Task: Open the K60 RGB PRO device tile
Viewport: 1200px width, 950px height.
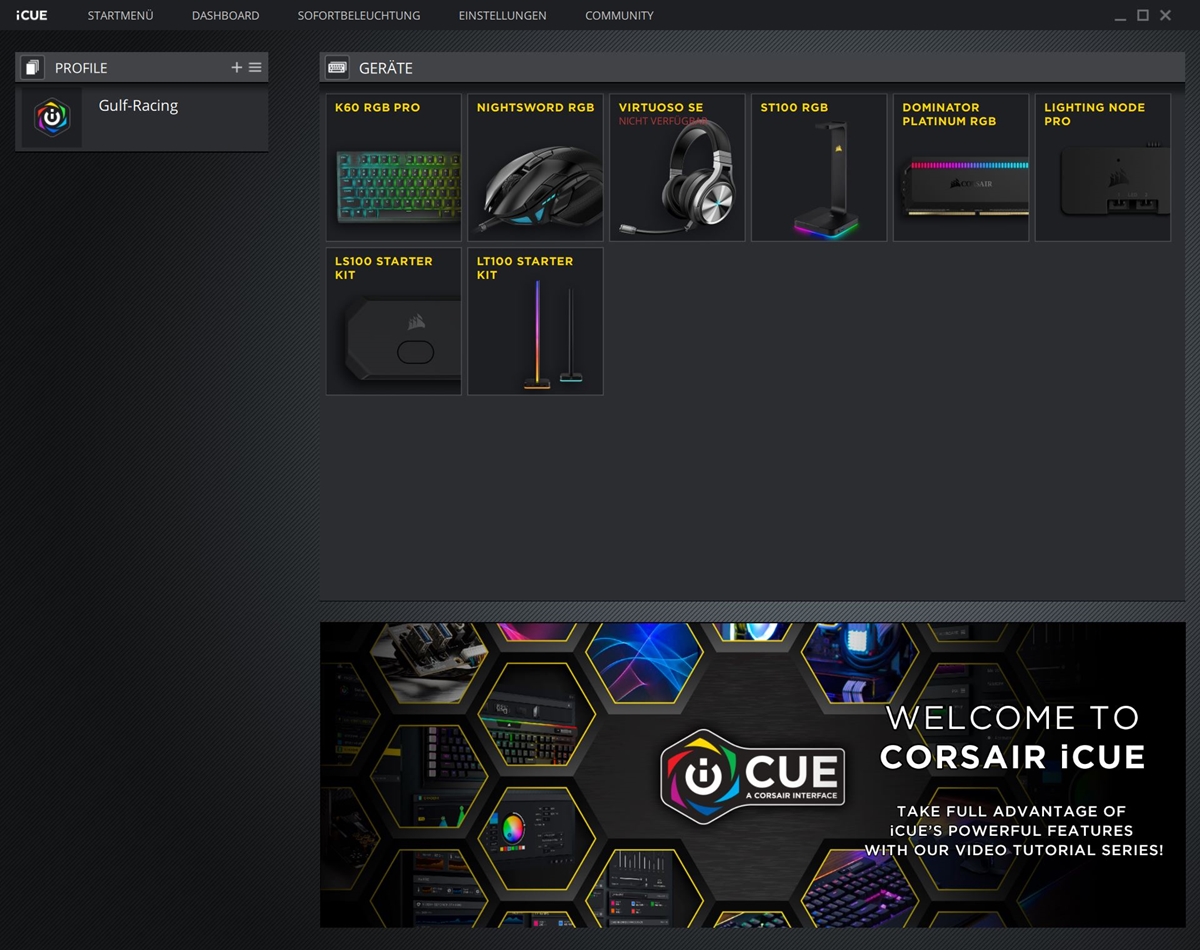Action: coord(394,168)
